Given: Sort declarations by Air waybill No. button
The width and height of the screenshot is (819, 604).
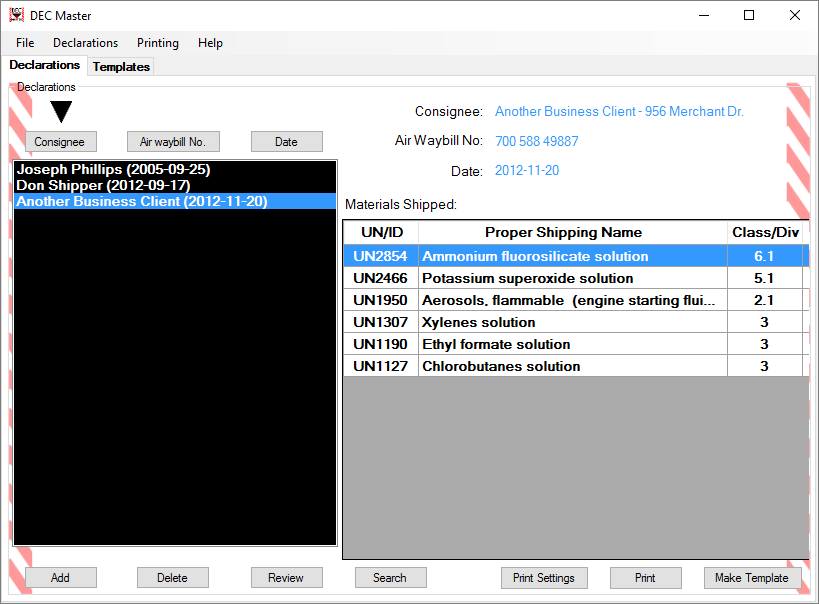Looking at the screenshot, I should click(x=173, y=142).
